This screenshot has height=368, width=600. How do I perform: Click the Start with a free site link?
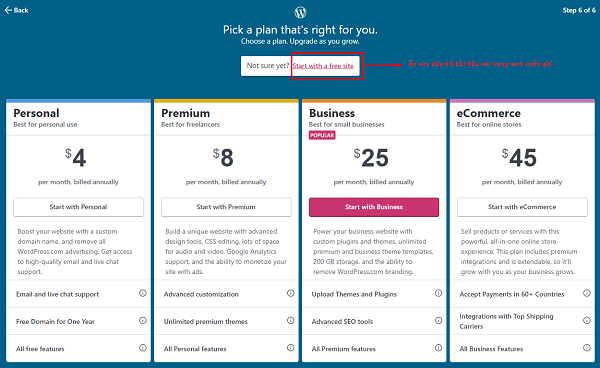[x=323, y=66]
